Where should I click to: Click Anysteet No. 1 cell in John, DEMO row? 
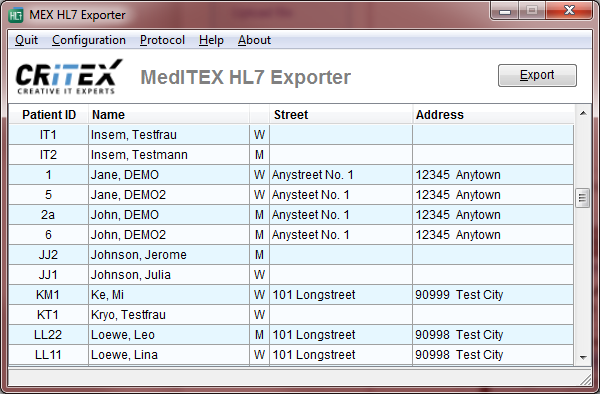(341, 215)
